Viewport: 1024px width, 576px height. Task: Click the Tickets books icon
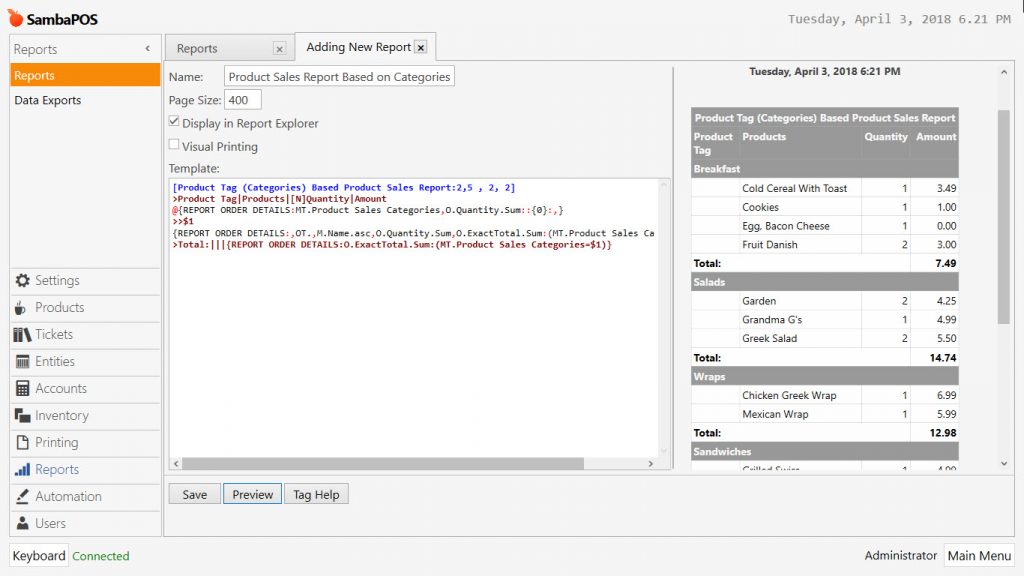(22, 334)
